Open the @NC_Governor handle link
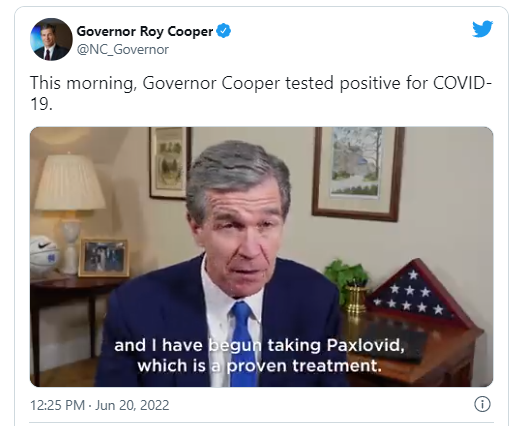The height and width of the screenshot is (426, 512). [x=123, y=50]
